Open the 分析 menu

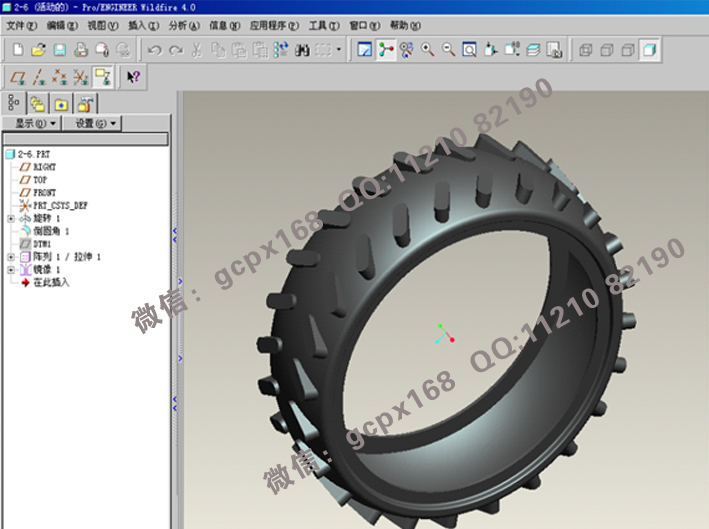tap(183, 24)
